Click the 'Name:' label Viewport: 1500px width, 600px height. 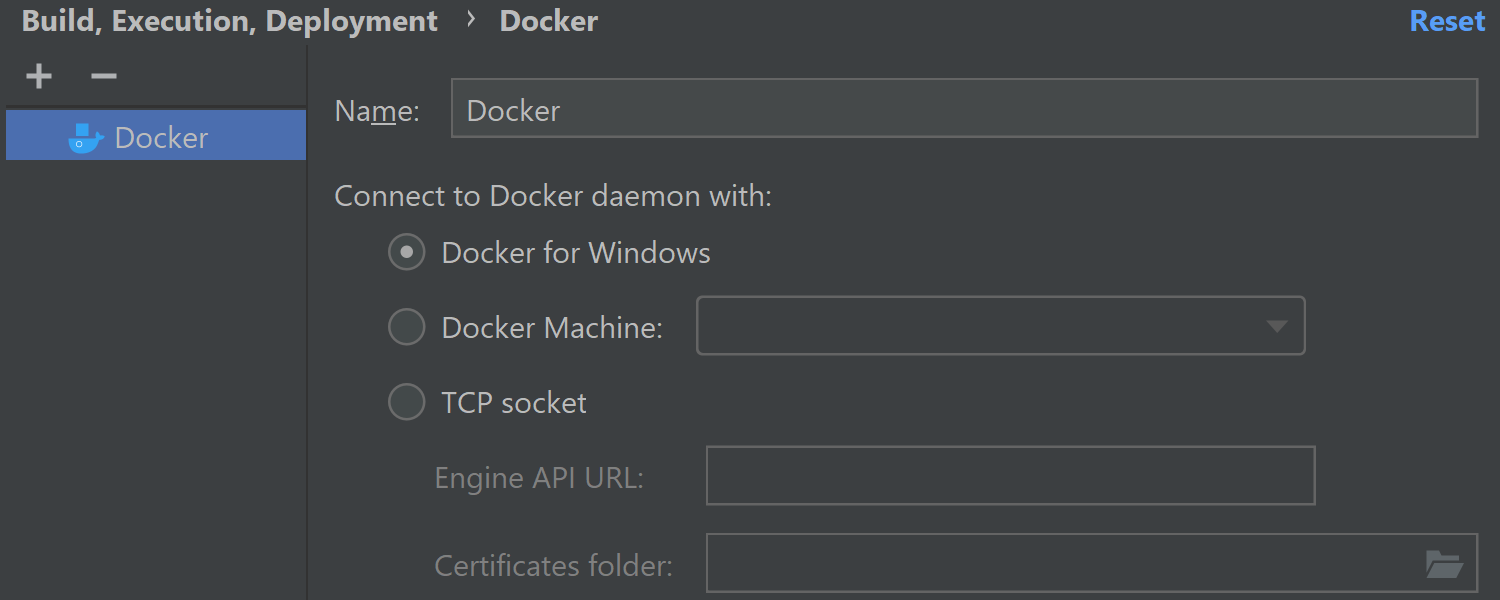(378, 111)
